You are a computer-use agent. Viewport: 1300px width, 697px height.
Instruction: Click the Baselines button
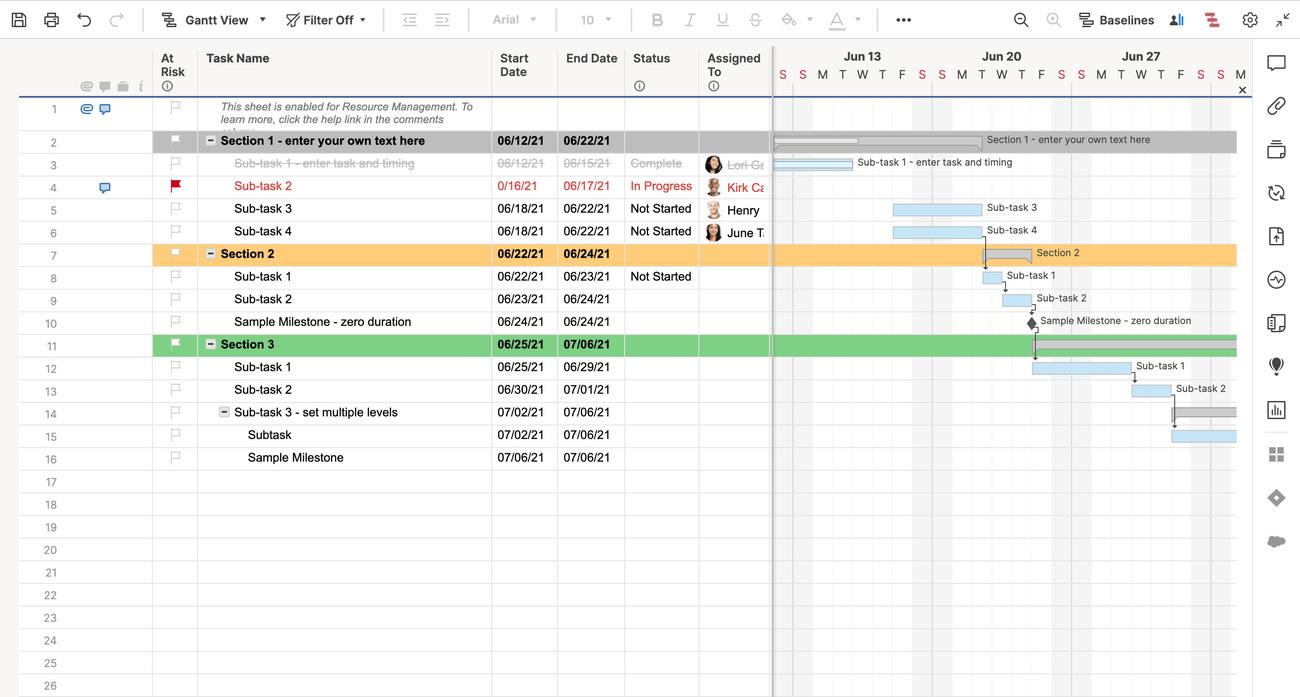[1116, 20]
